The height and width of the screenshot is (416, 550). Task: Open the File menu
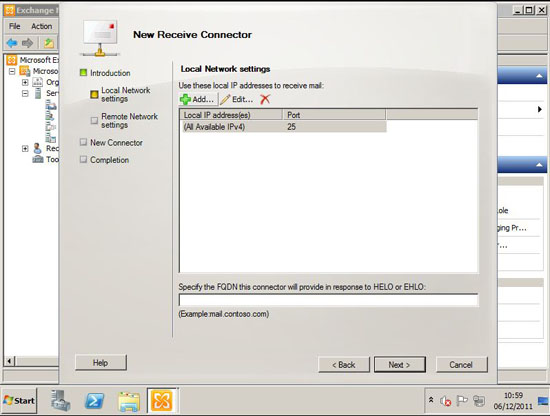(14, 26)
